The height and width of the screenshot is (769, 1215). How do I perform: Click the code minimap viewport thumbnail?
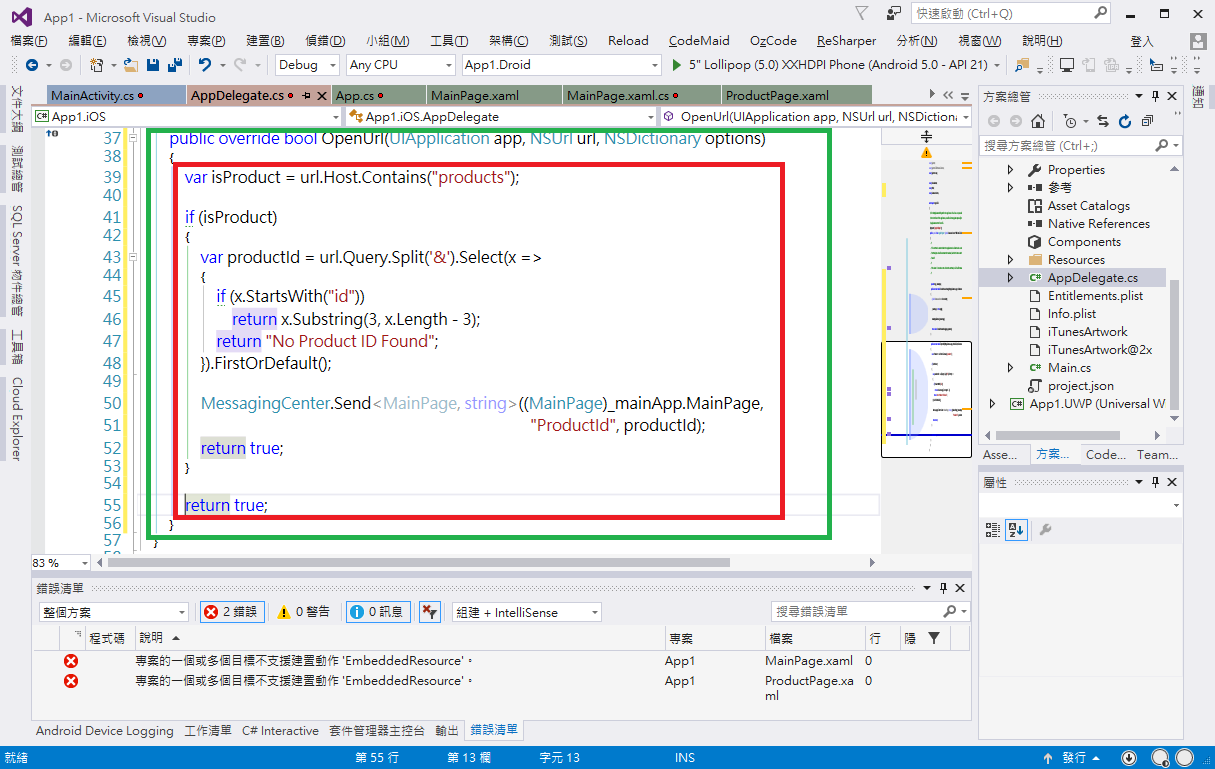click(926, 399)
